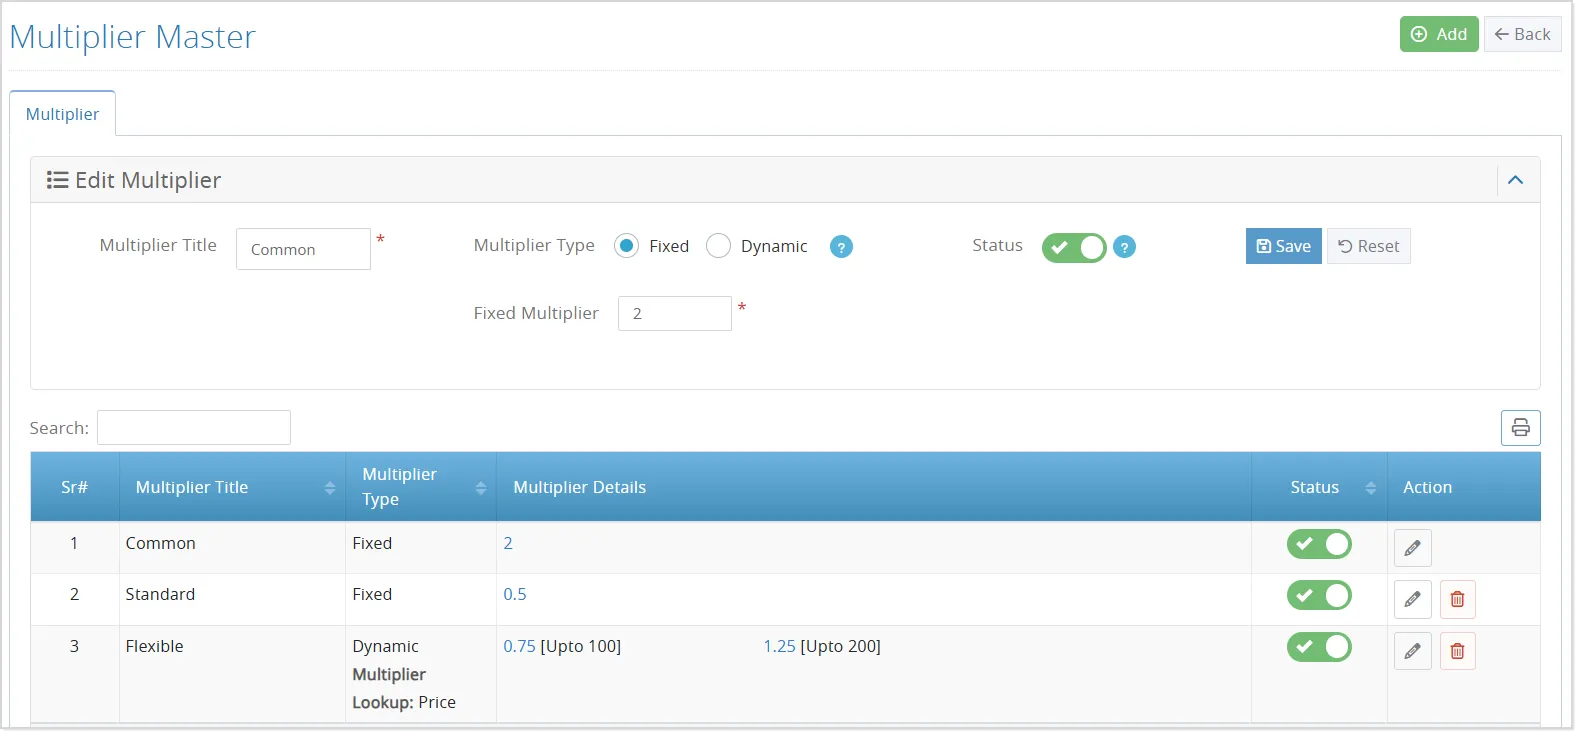Viewport: 1578px width, 734px height.
Task: Click the Action column header
Action: [1464, 487]
